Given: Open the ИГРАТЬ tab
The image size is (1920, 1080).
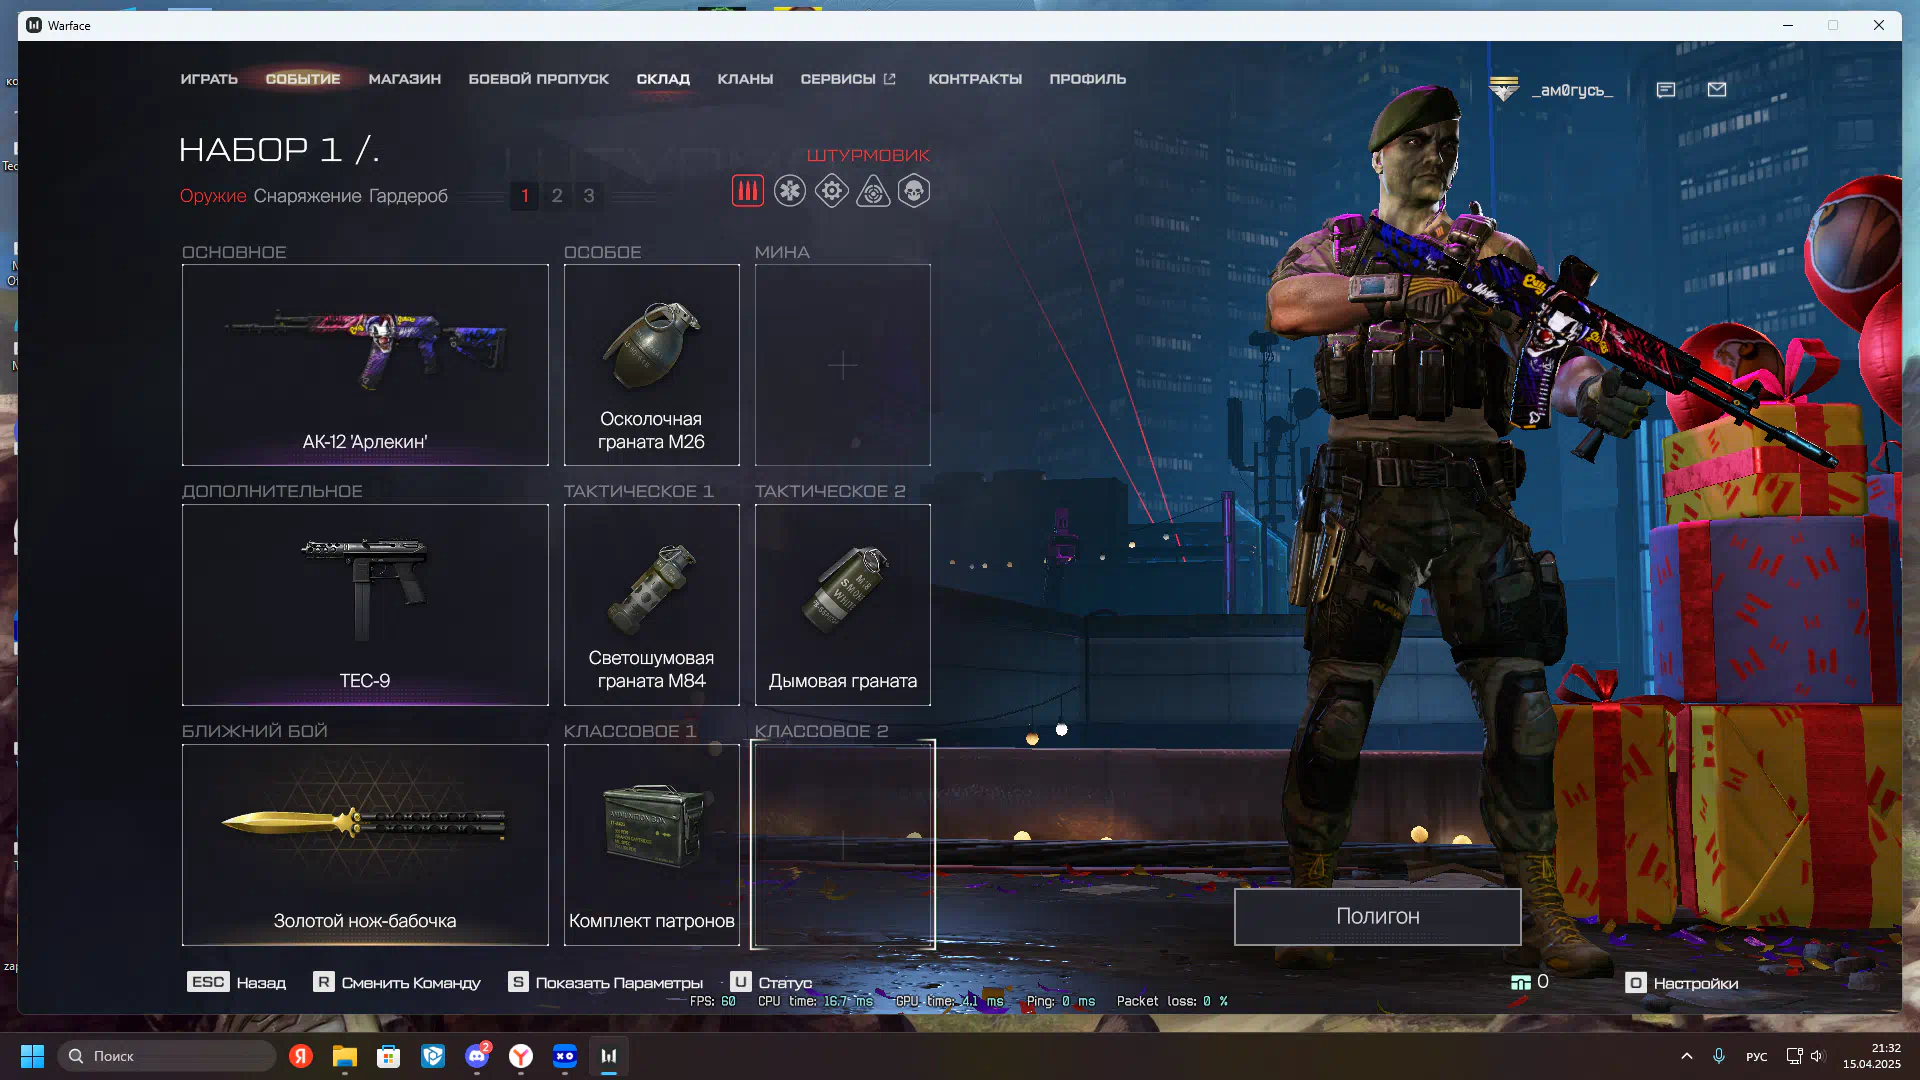Looking at the screenshot, I should coord(209,79).
